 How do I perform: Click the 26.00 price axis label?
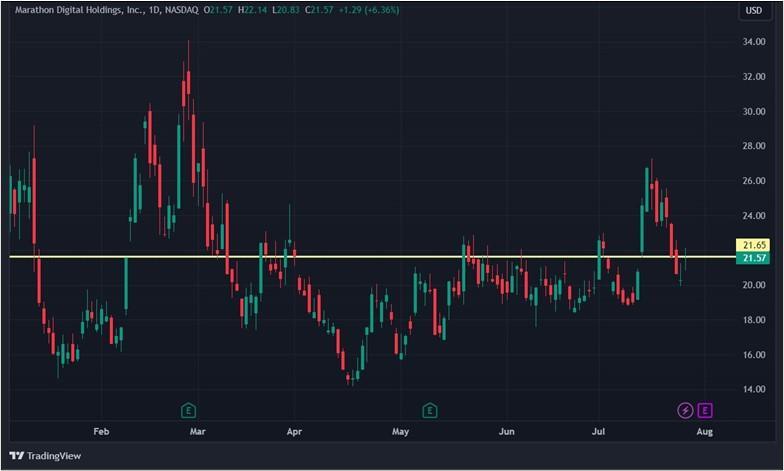pyautogui.click(x=754, y=180)
